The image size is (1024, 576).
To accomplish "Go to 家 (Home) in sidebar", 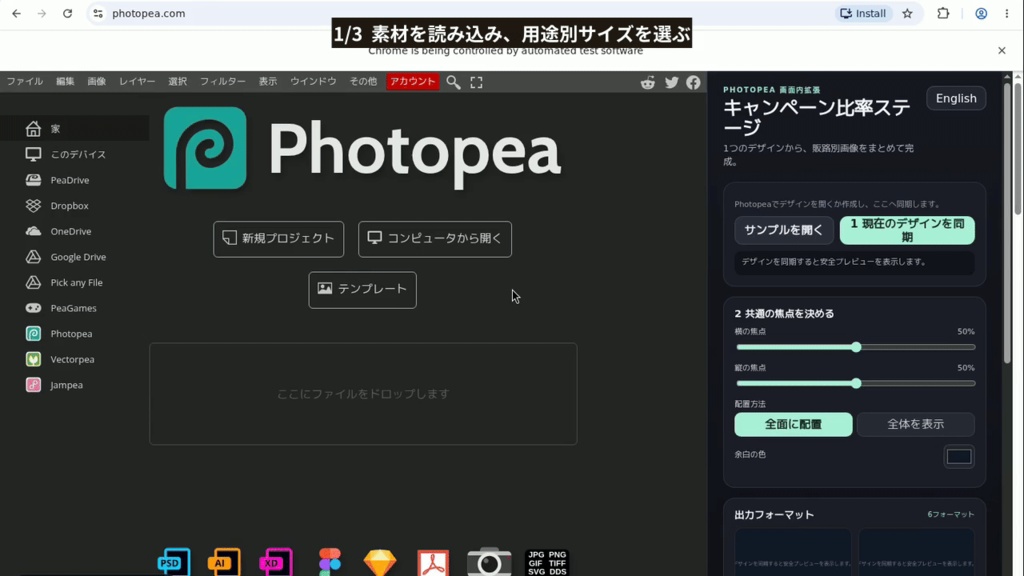I will (74, 129).
